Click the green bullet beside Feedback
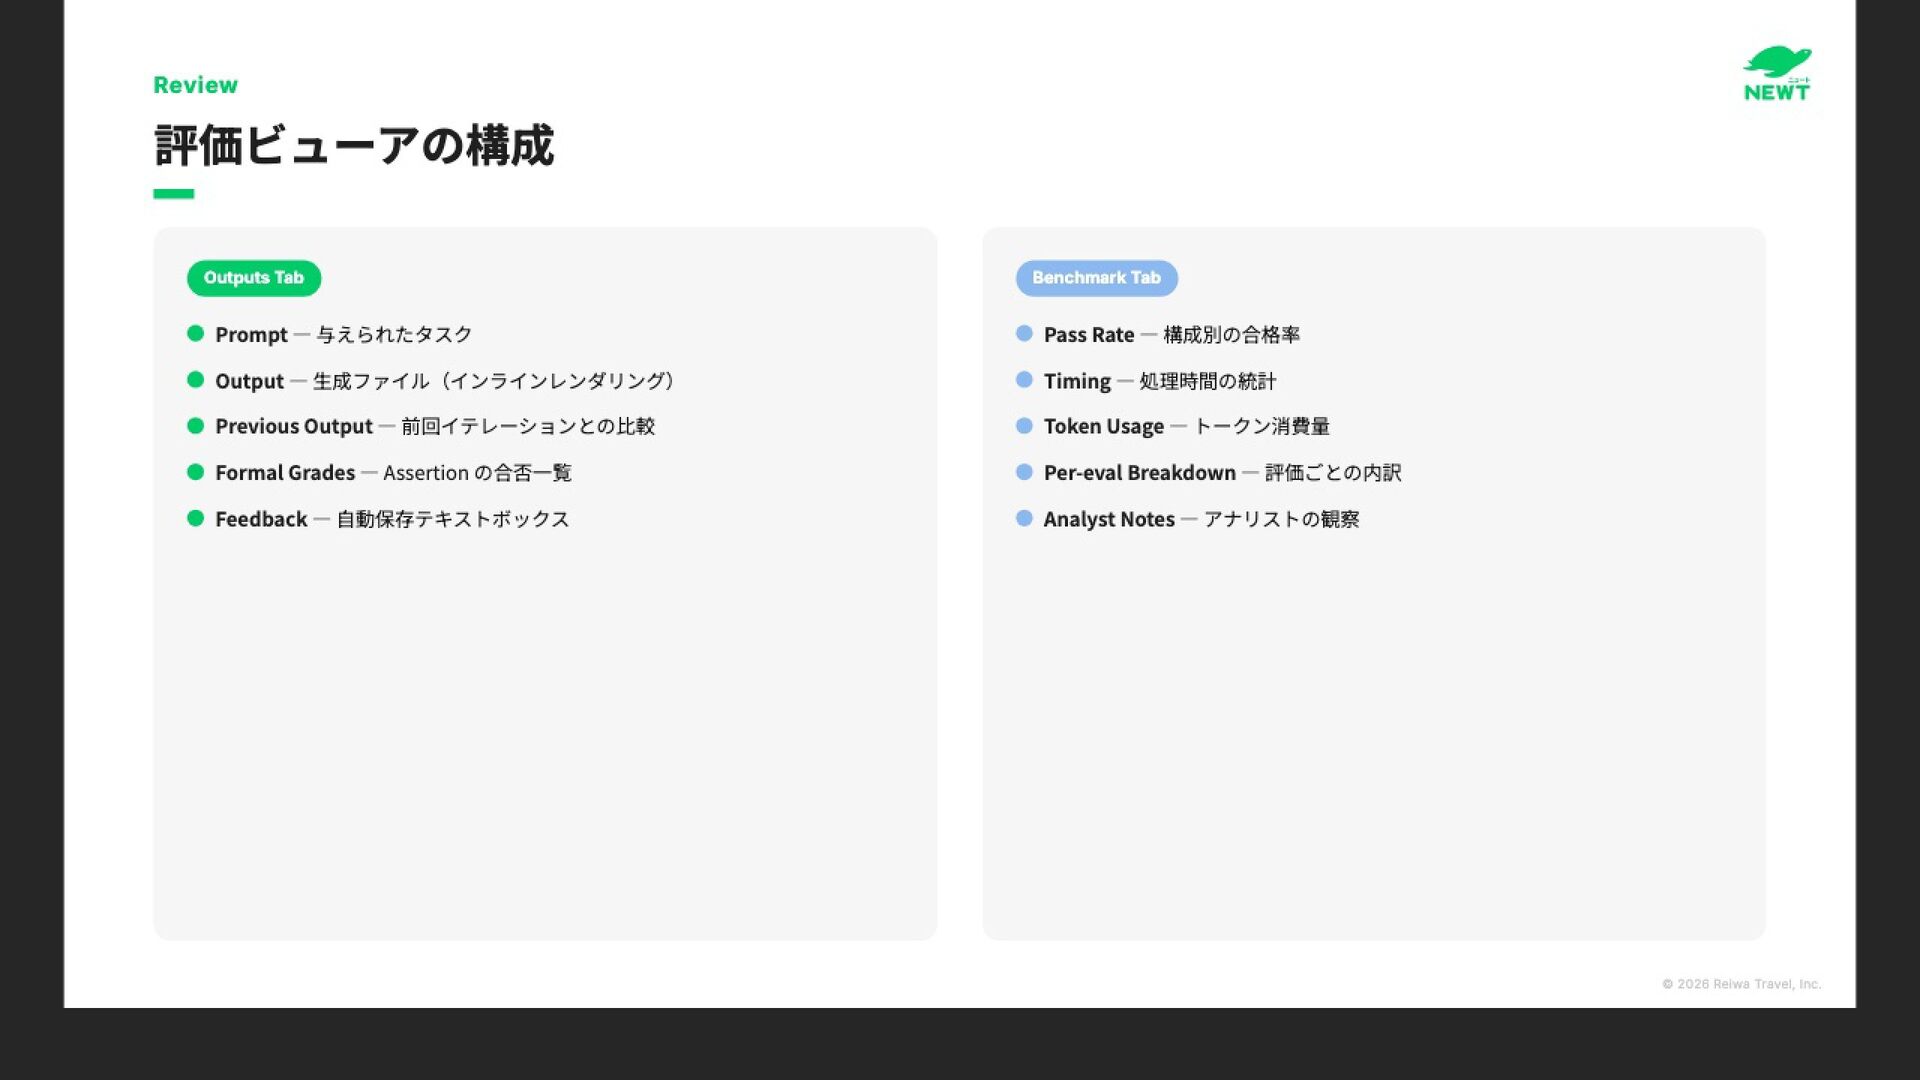The width and height of the screenshot is (1920, 1080). click(x=196, y=518)
